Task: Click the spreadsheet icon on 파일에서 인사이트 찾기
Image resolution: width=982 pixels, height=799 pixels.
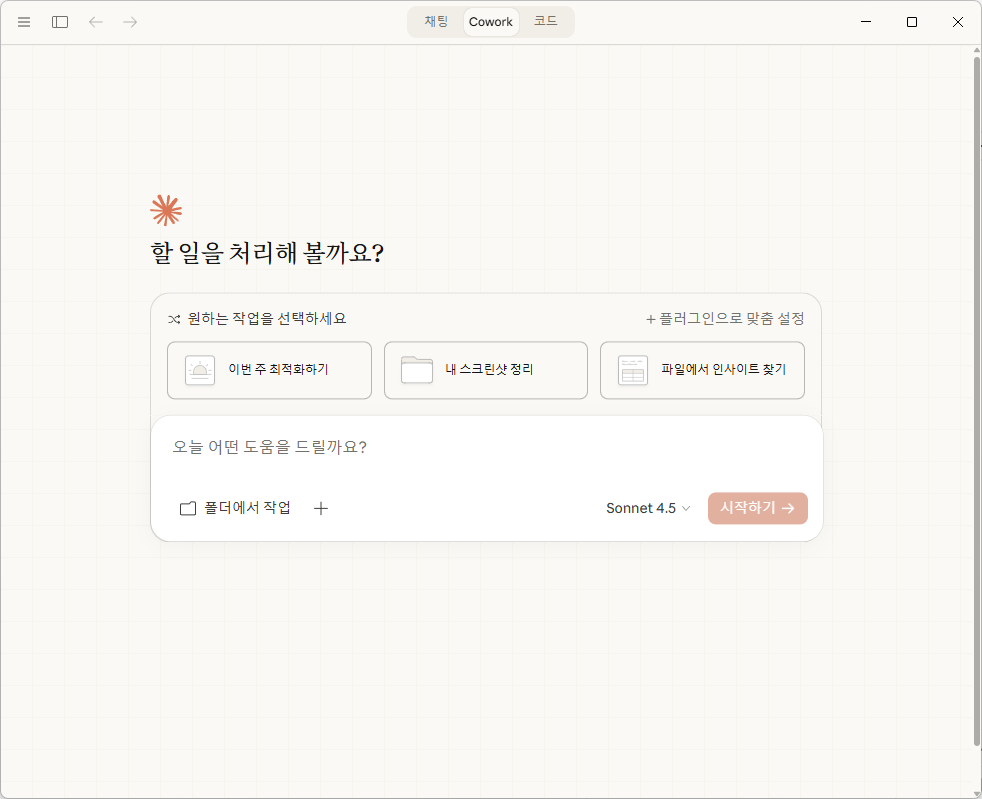Action: click(632, 370)
